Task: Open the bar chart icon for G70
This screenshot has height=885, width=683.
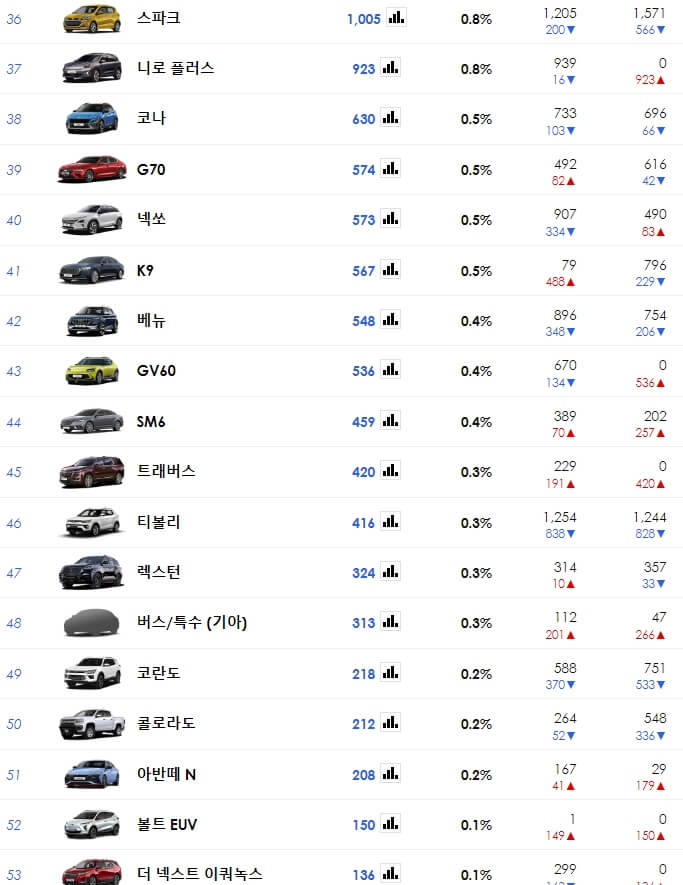Action: pos(390,168)
